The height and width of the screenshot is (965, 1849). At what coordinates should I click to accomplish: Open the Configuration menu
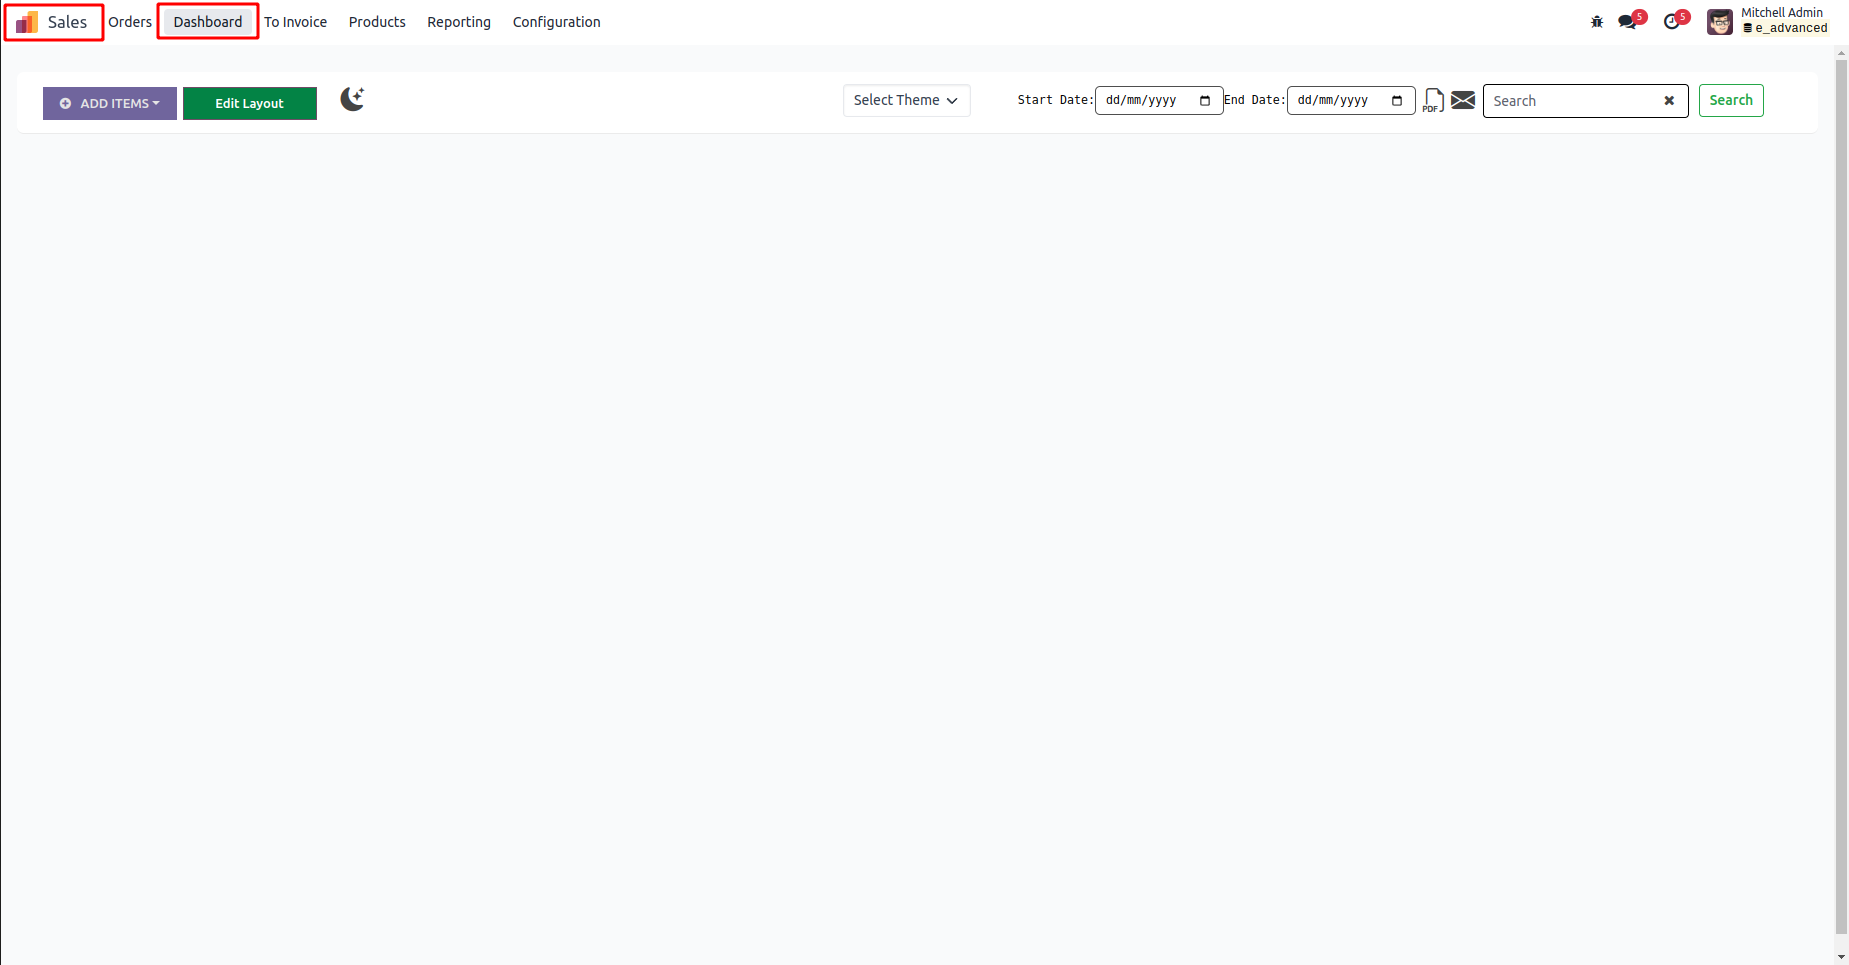click(557, 22)
